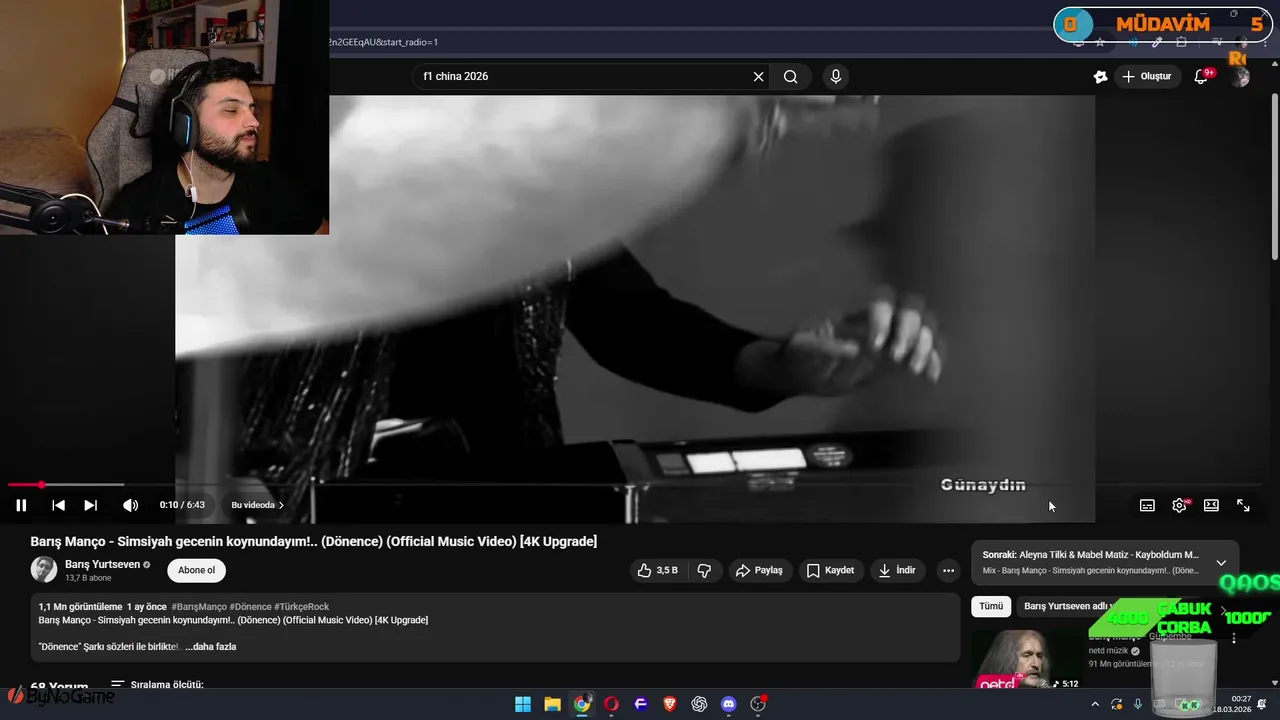The width and height of the screenshot is (1280, 720).
Task: Show hidden system tray icons
Action: click(1095, 704)
